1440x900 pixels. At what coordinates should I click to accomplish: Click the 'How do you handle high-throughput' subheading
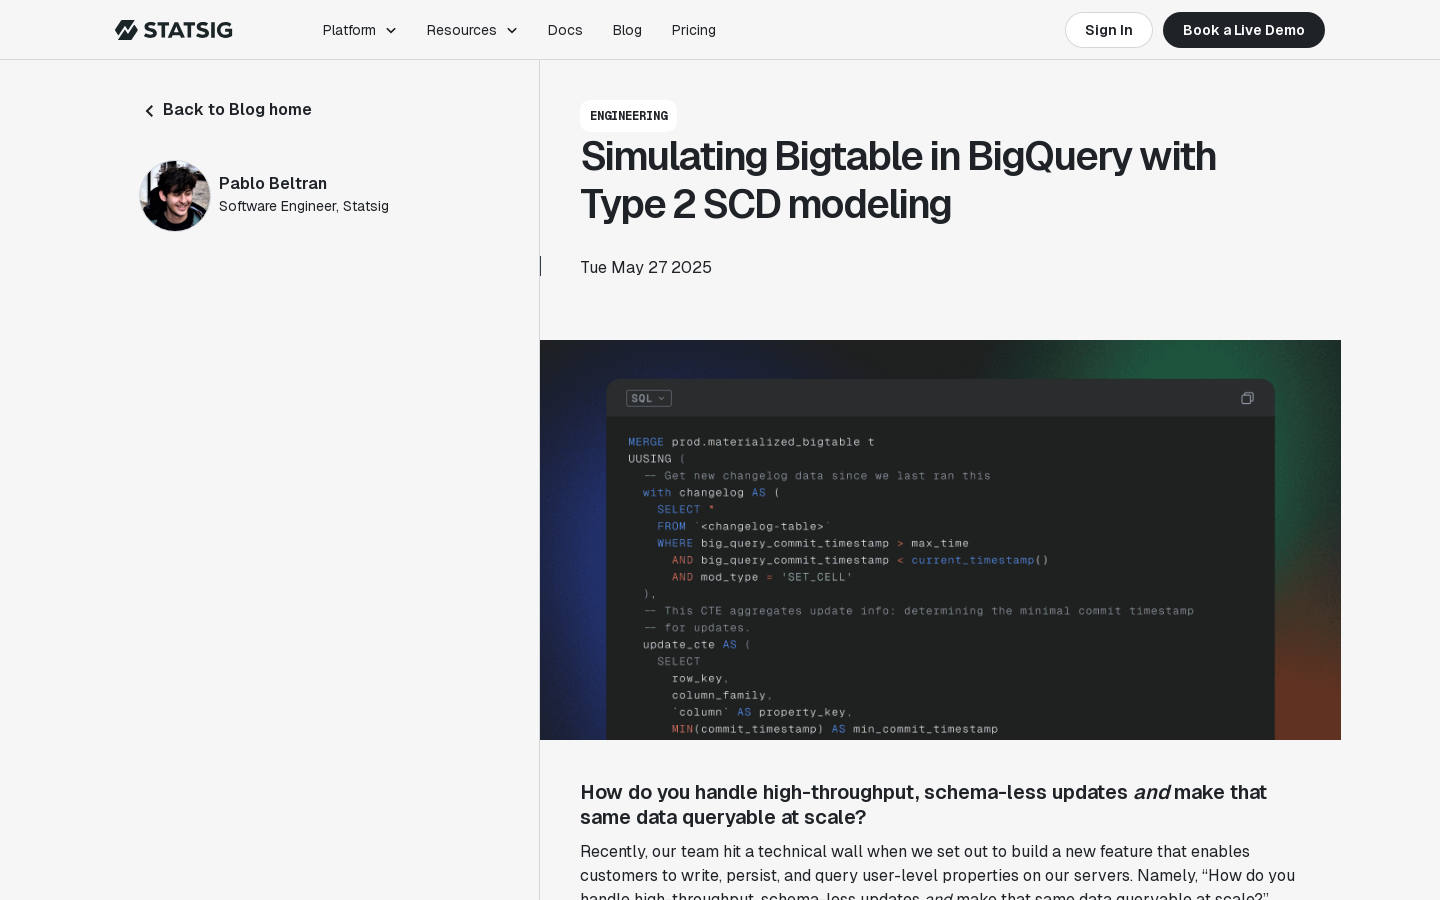click(923, 804)
